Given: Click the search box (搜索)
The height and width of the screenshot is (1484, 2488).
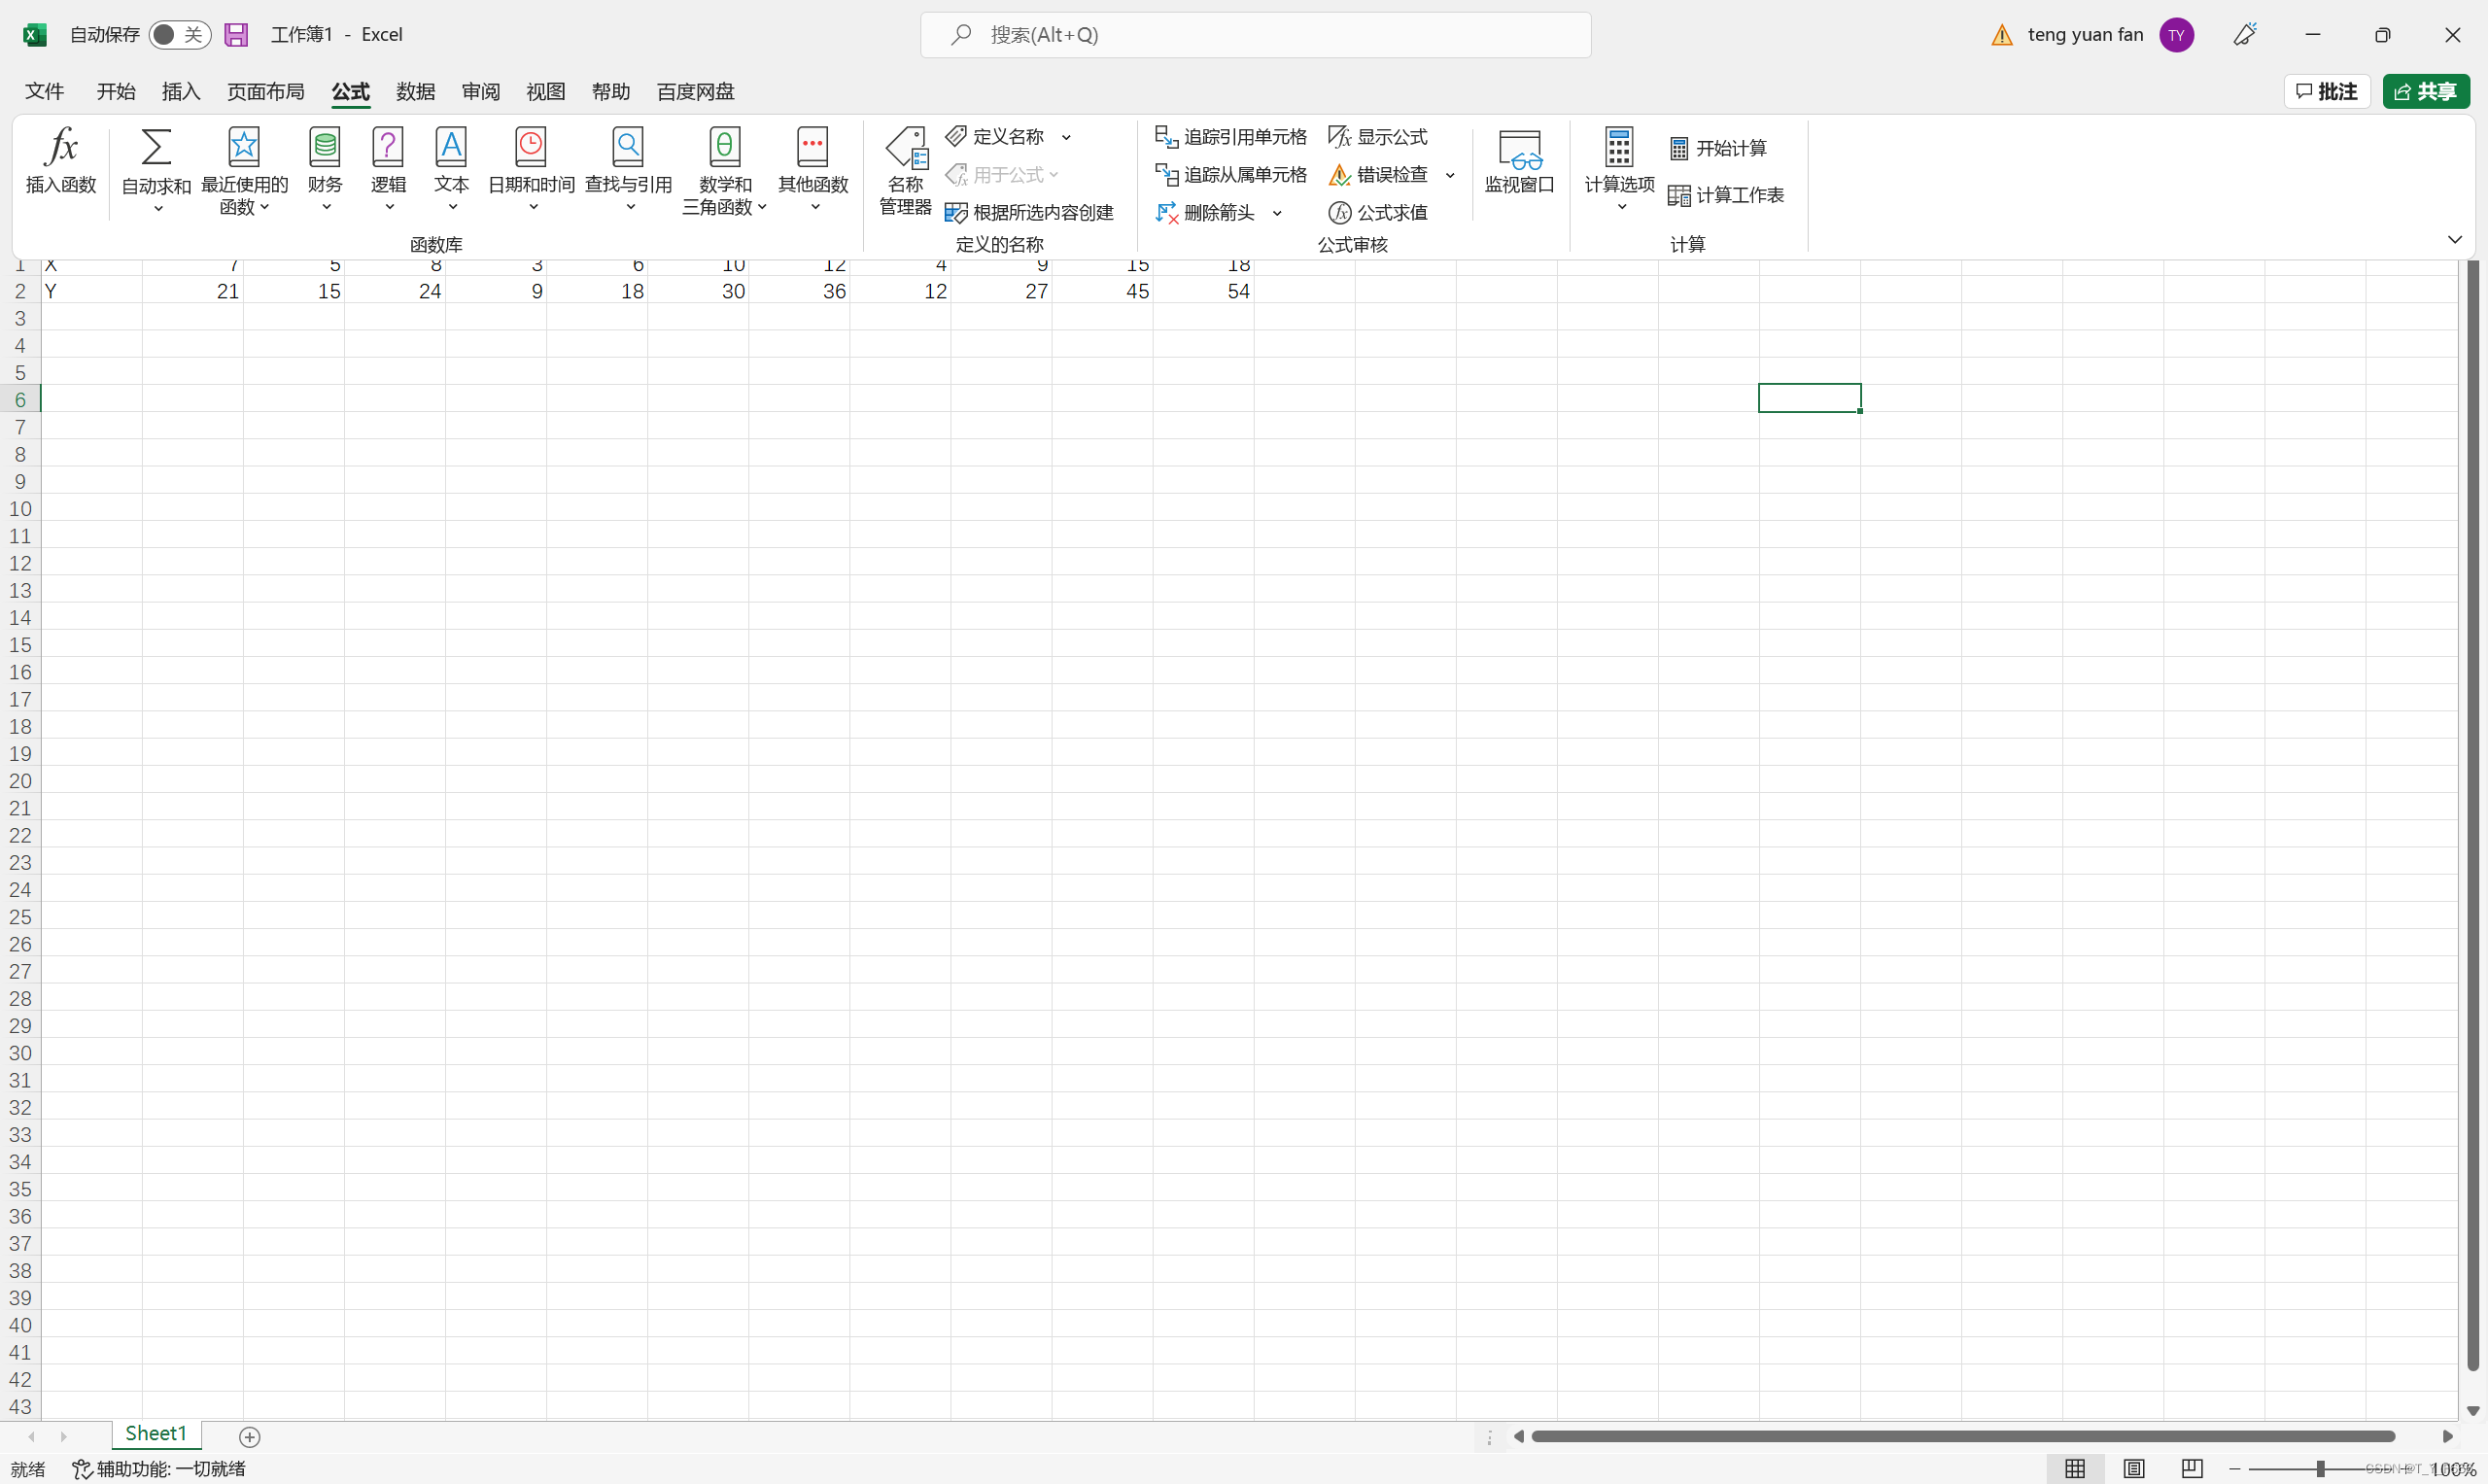Looking at the screenshot, I should [x=1255, y=35].
